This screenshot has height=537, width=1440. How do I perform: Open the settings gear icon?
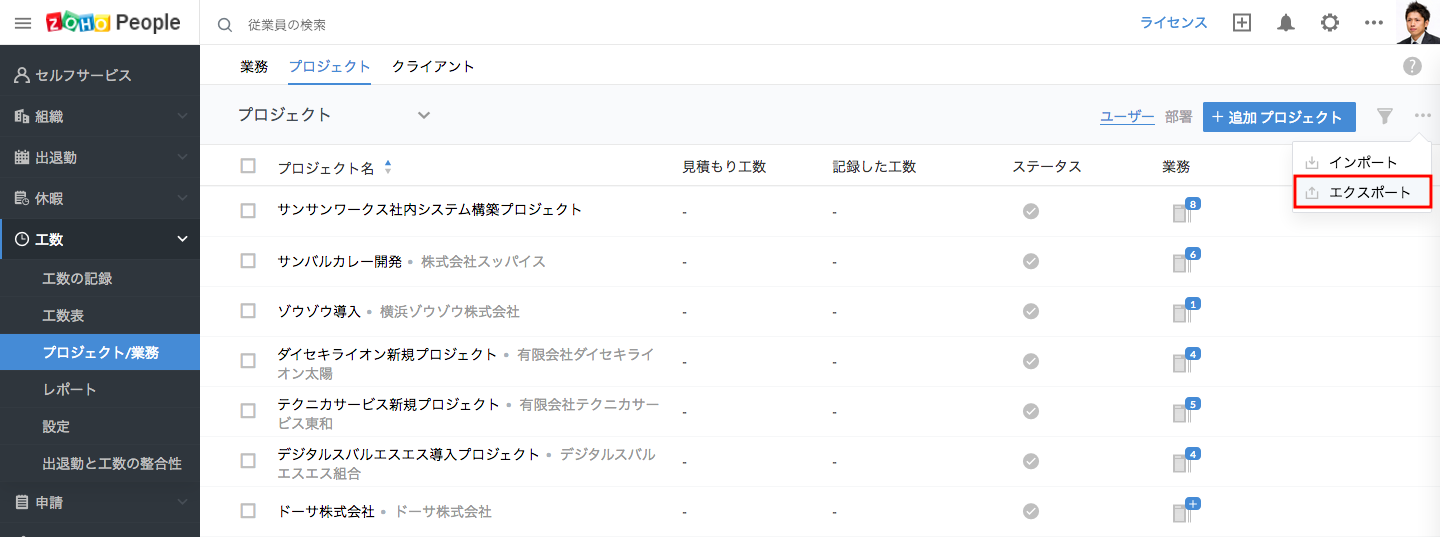(x=1330, y=23)
